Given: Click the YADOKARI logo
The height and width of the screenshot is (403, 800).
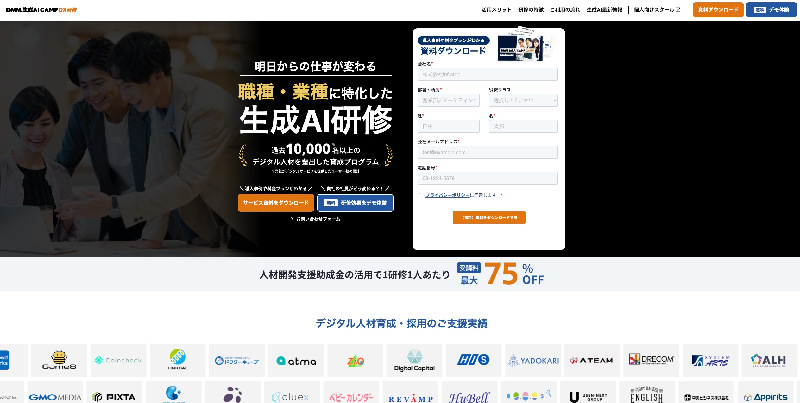Looking at the screenshot, I should tap(531, 360).
